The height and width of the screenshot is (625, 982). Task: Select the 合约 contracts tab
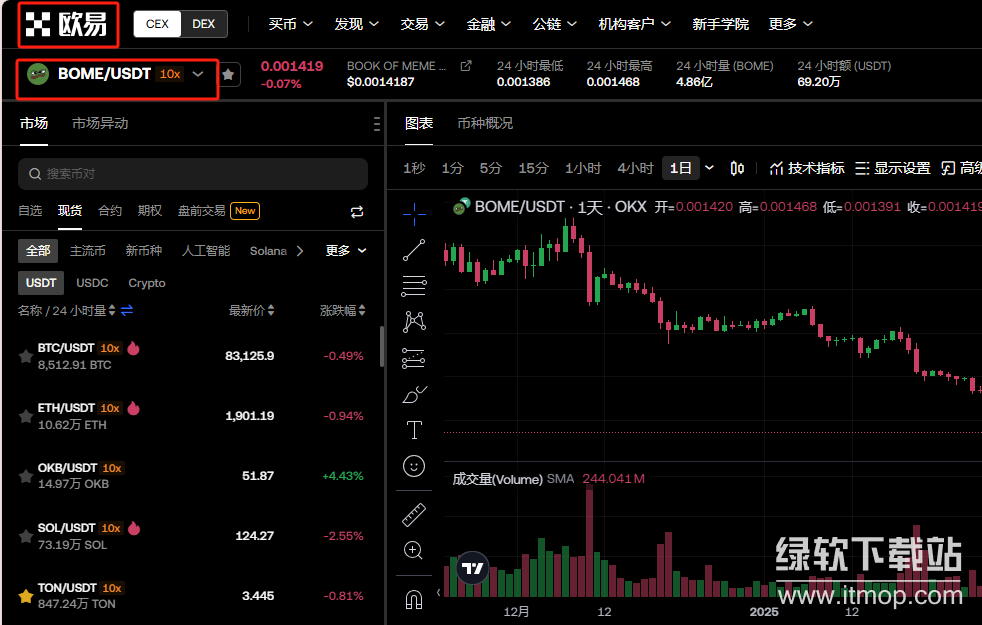pos(110,211)
